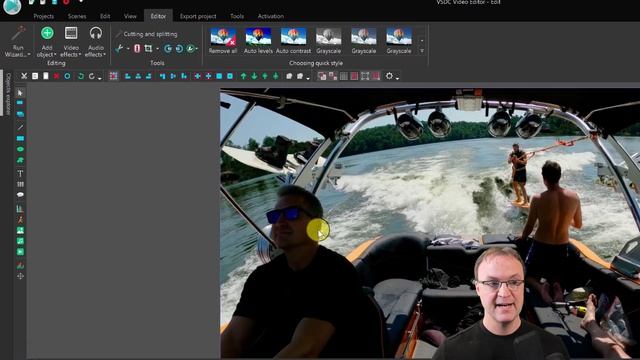Click the video preview canvas
The width and height of the screenshot is (640, 360).
click(430, 224)
